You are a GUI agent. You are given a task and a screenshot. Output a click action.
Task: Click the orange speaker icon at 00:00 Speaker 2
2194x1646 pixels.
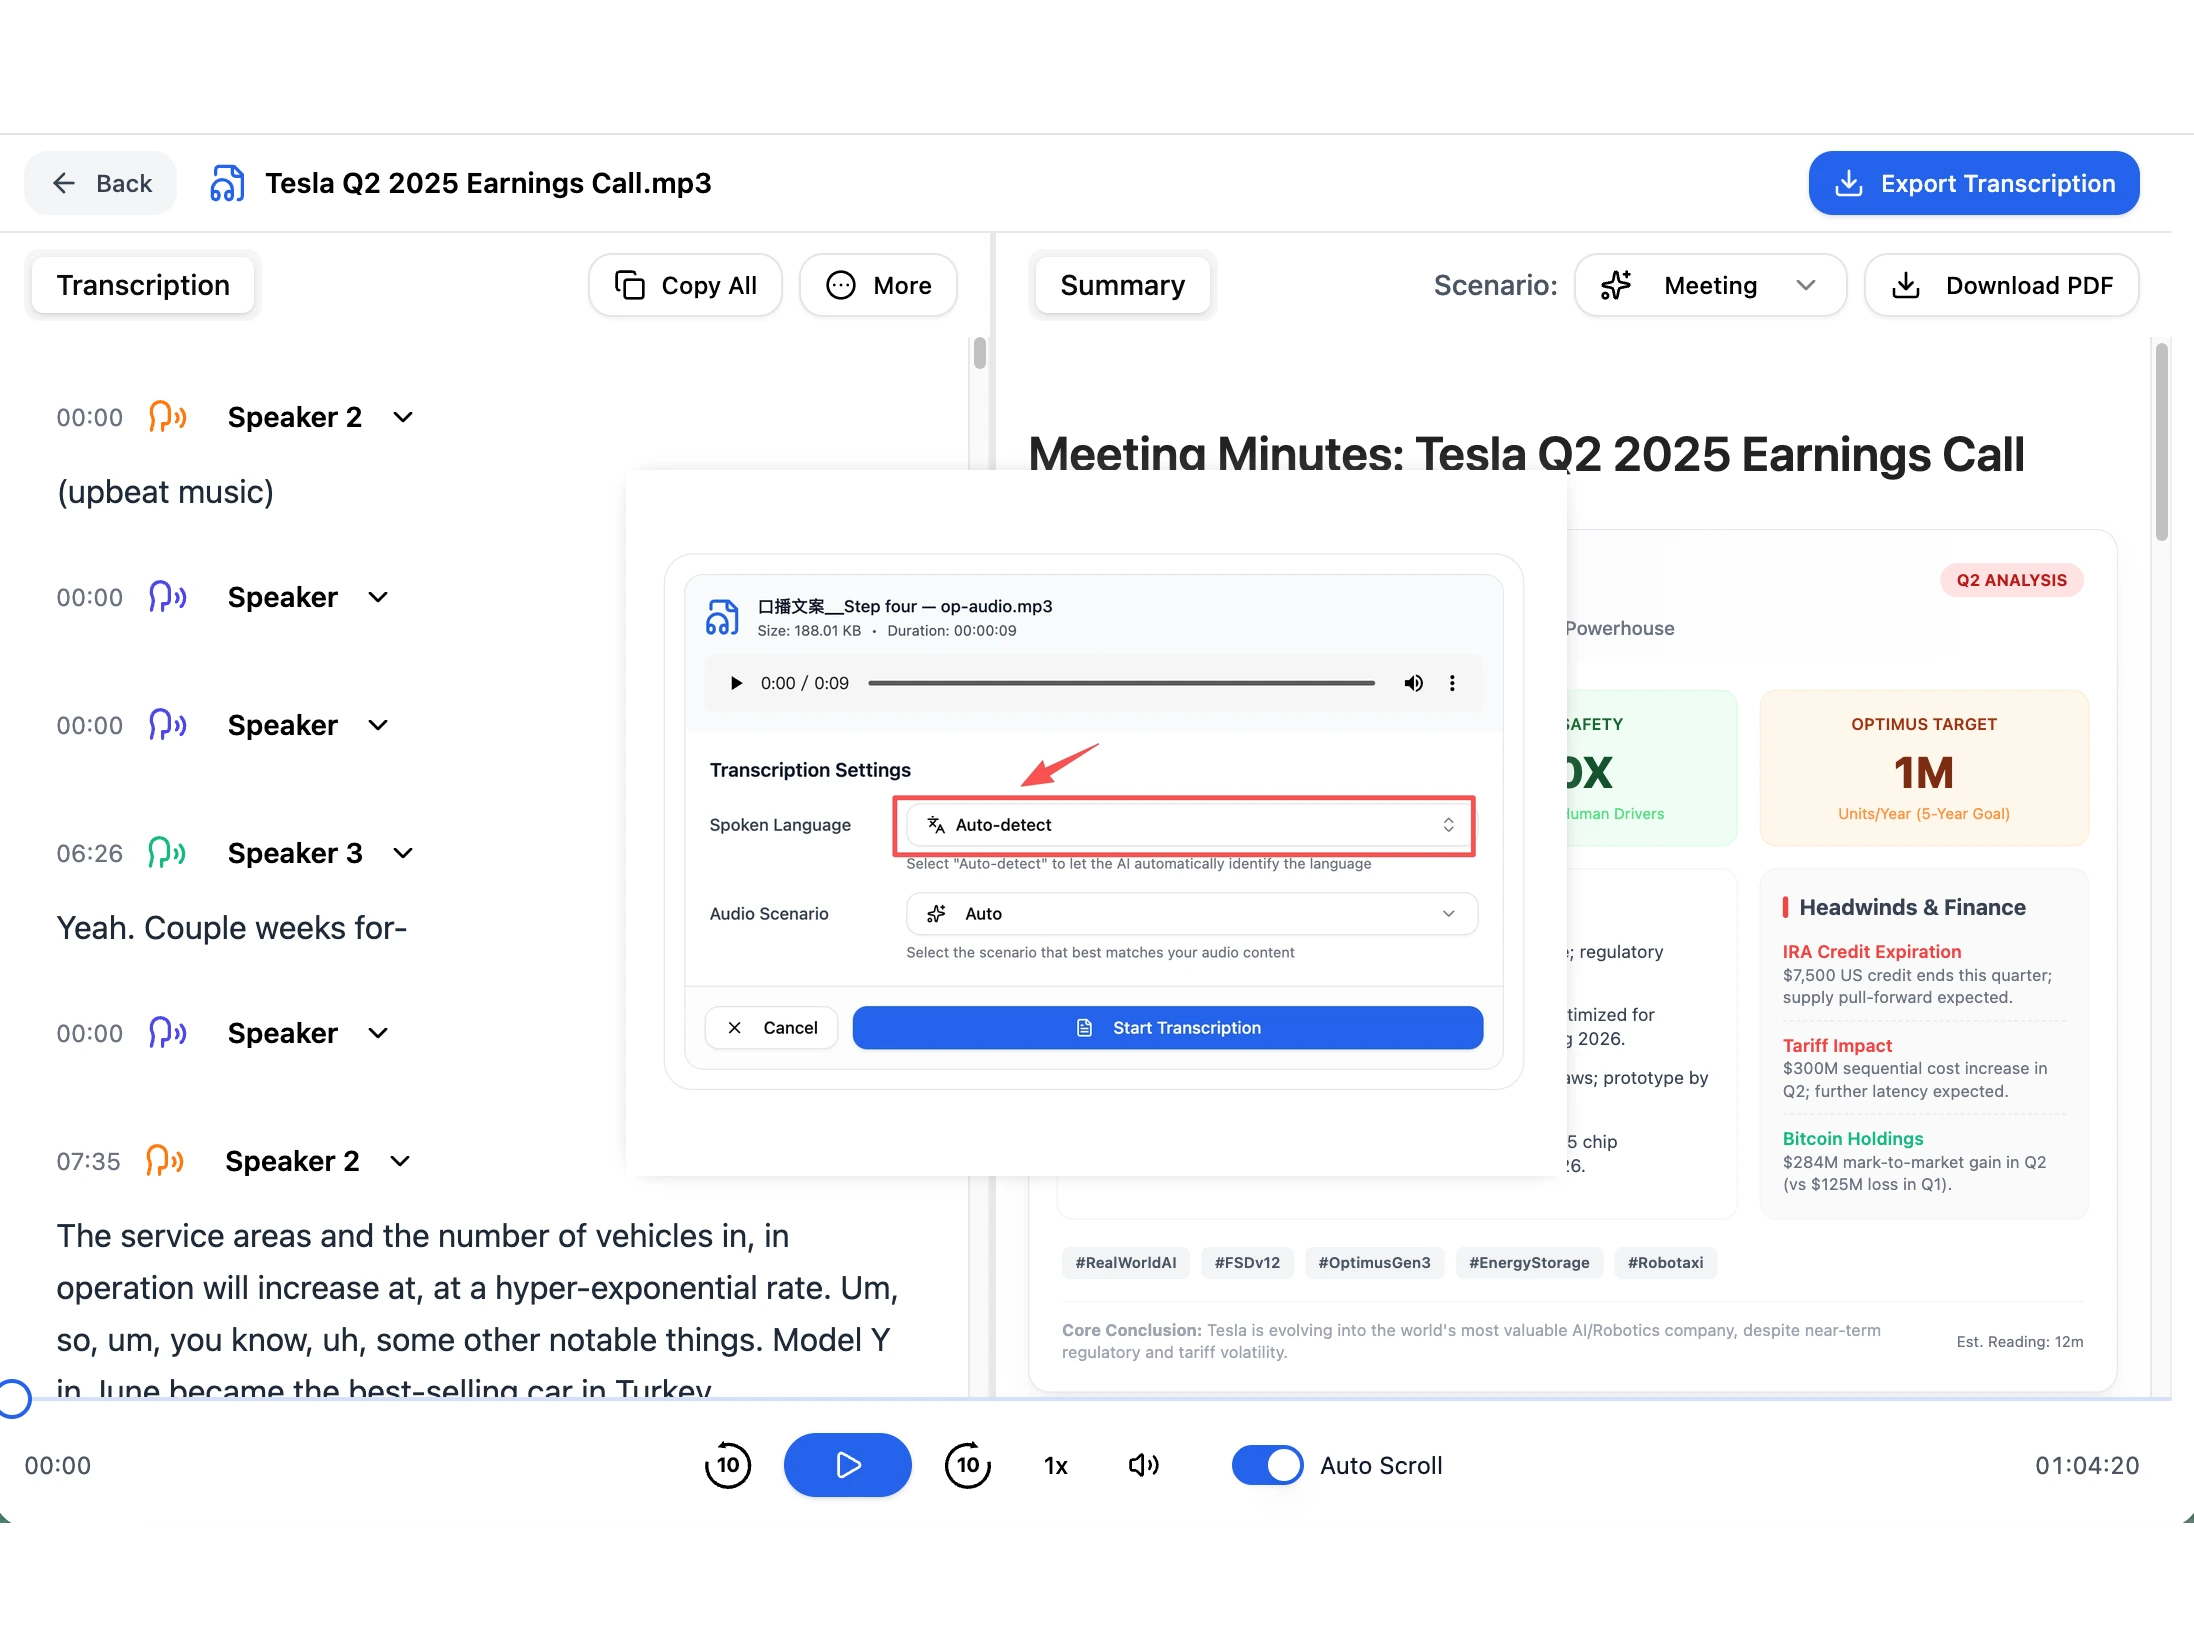pyautogui.click(x=168, y=416)
